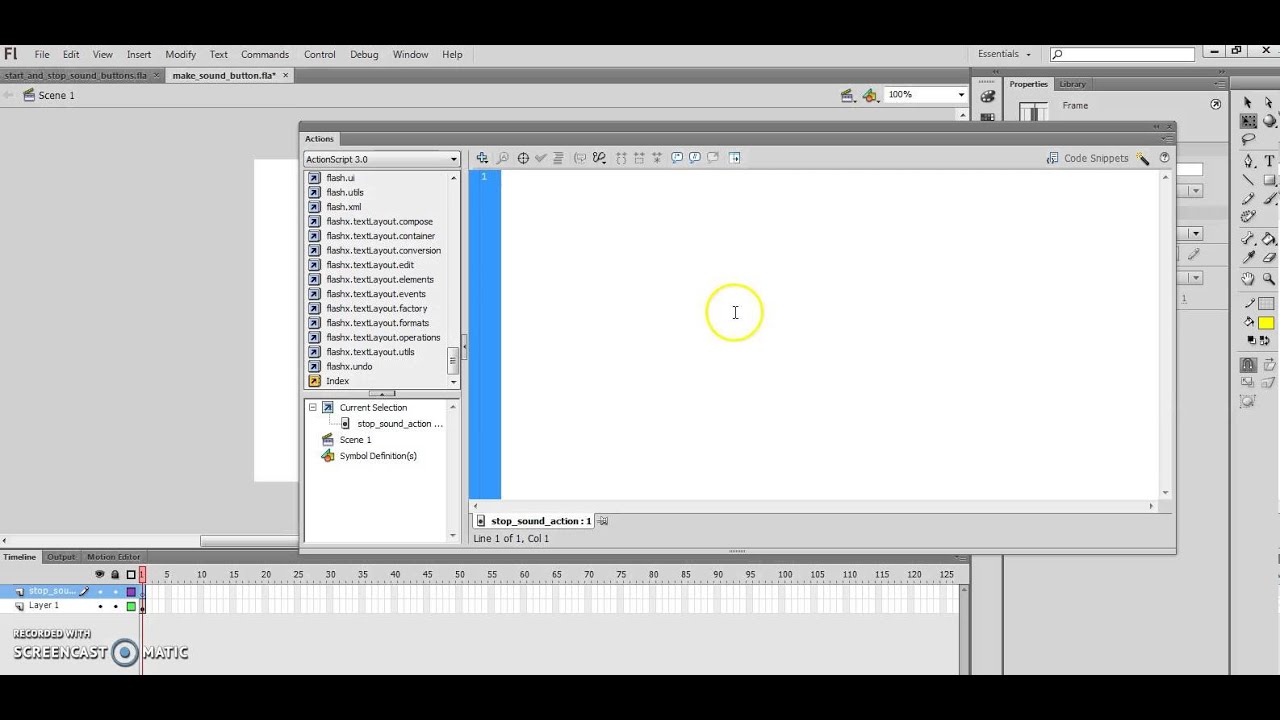Click Add new item to script icon
This screenshot has height=720, width=1280.
[x=482, y=158]
